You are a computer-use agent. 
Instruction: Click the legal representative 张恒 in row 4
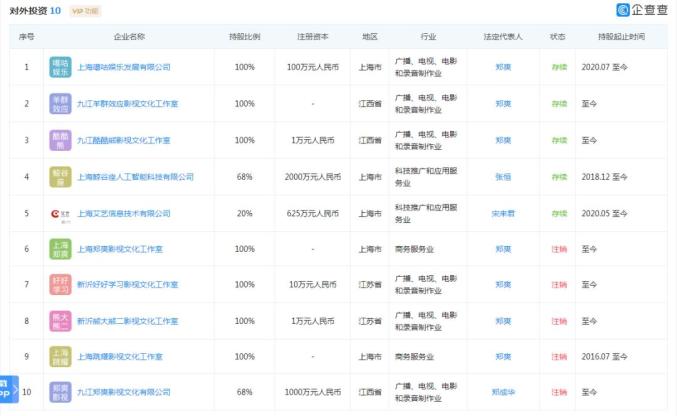click(503, 177)
